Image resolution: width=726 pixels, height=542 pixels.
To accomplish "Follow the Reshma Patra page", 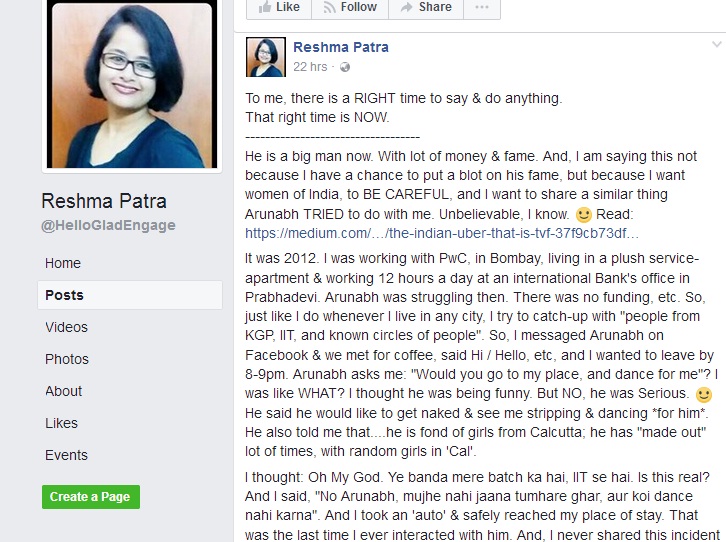I will [350, 7].
